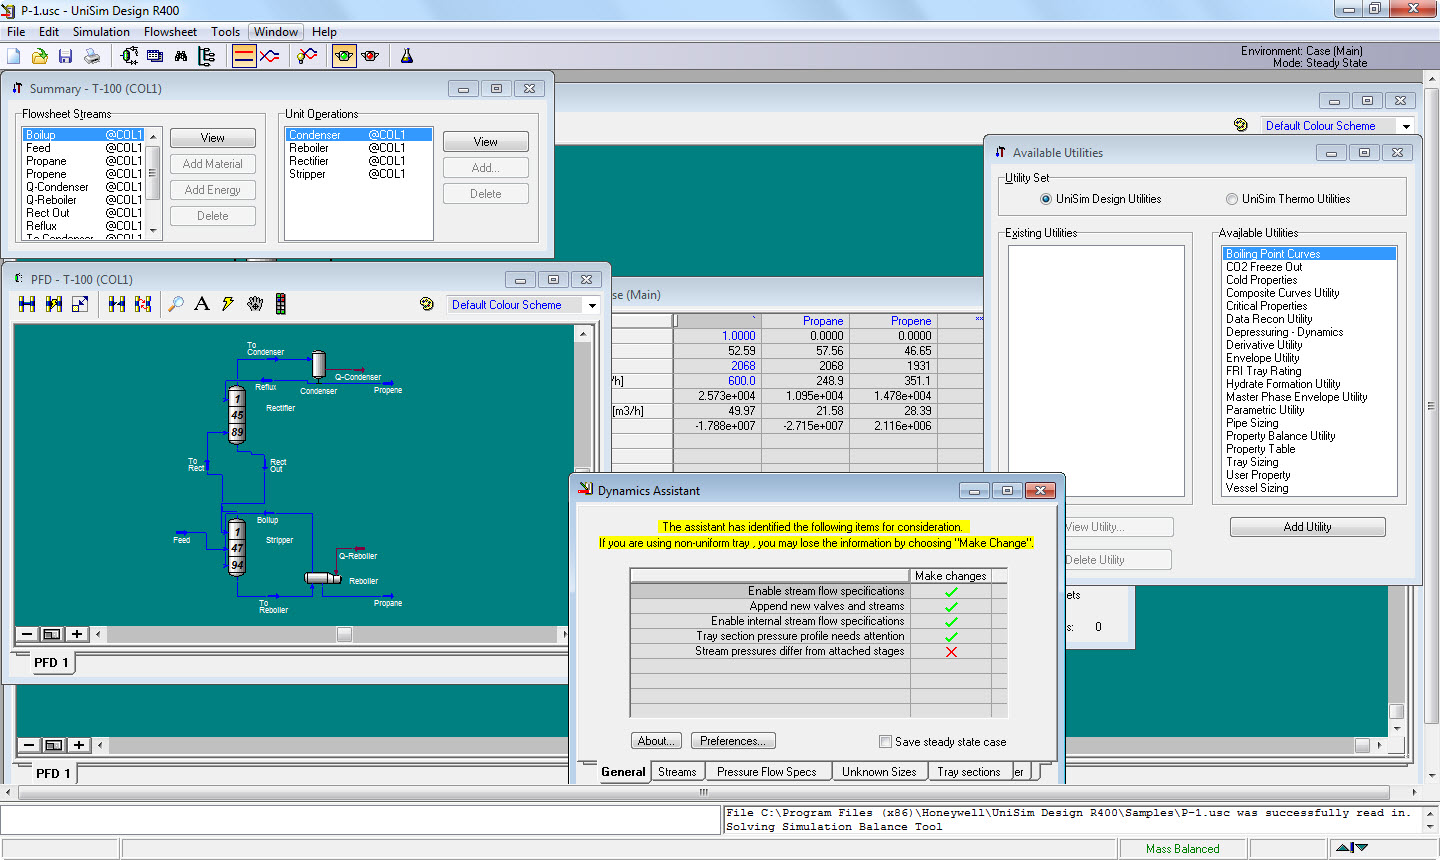Viewport: 1440px width, 860px height.
Task: Select the PFD 1 tab in T-100 PFD window
Action: tap(51, 662)
